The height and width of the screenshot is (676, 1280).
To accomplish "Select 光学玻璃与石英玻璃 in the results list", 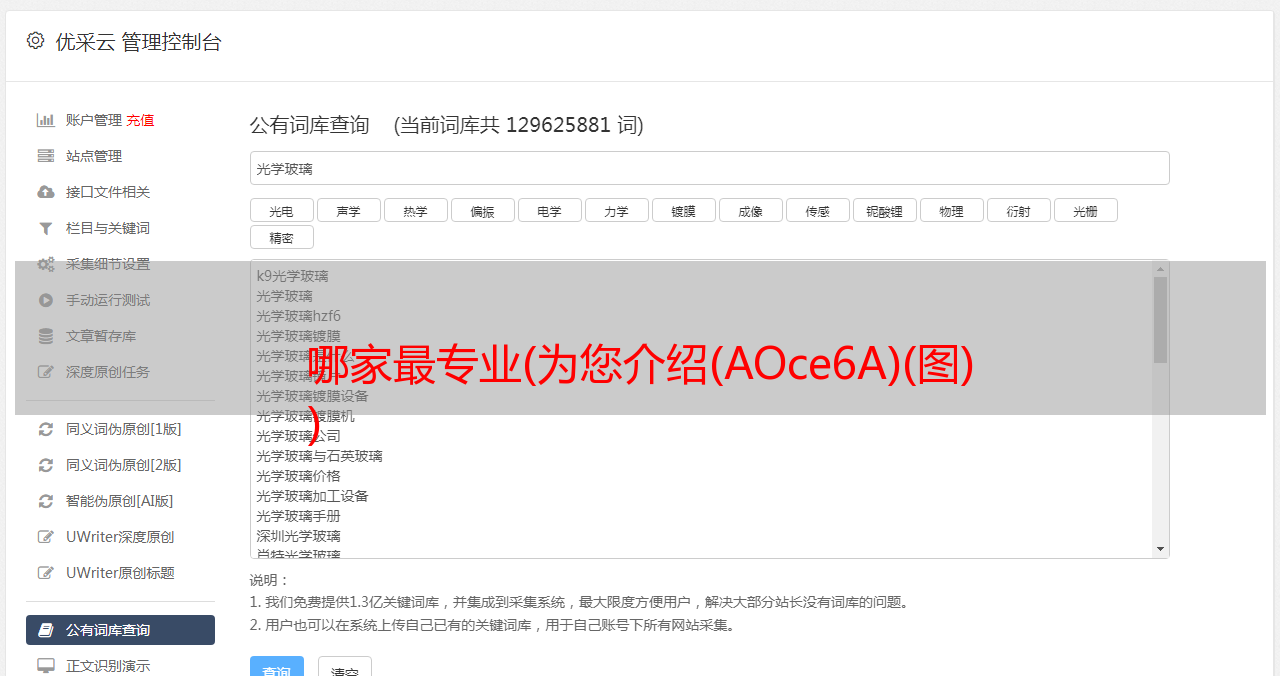I will point(319,456).
